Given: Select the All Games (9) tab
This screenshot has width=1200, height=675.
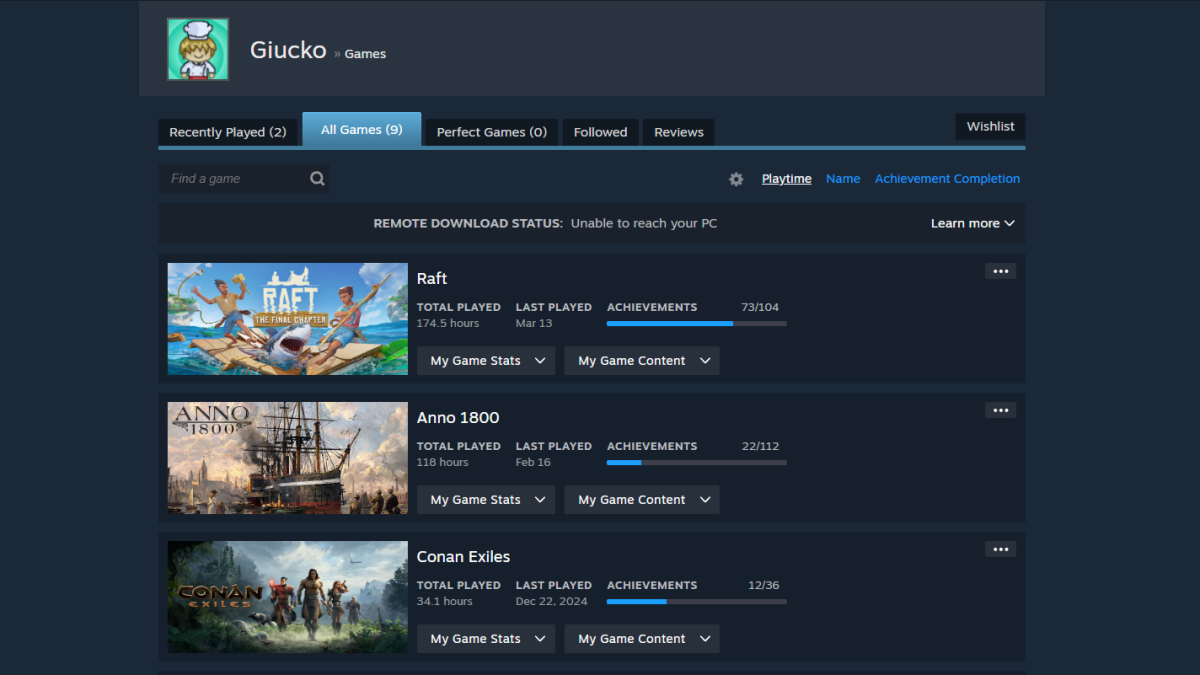Looking at the screenshot, I should 362,130.
